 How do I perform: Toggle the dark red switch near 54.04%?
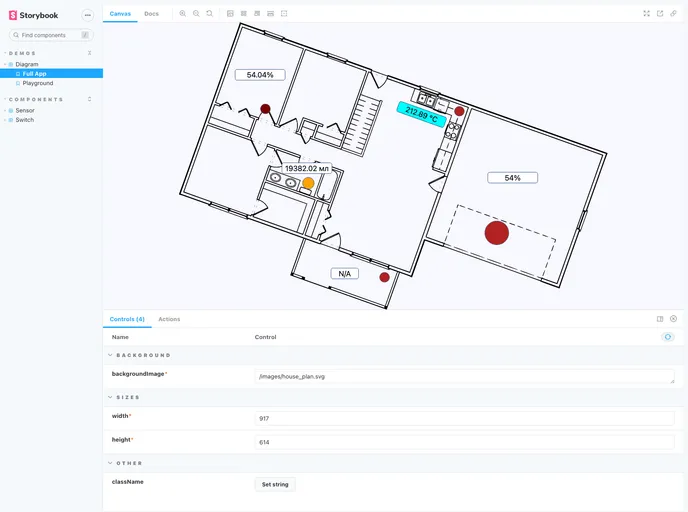coord(265,108)
